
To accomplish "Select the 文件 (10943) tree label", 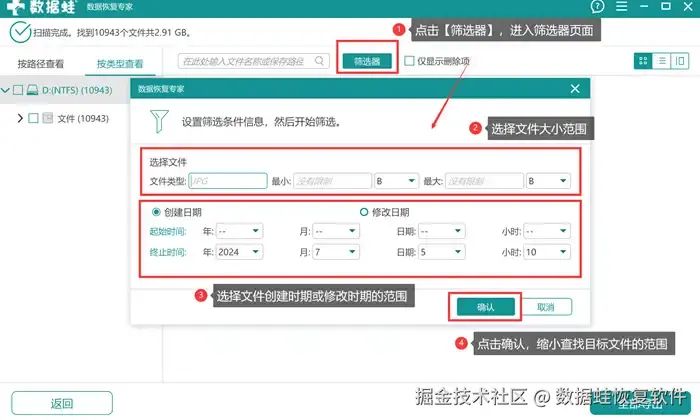I will pos(83,118).
